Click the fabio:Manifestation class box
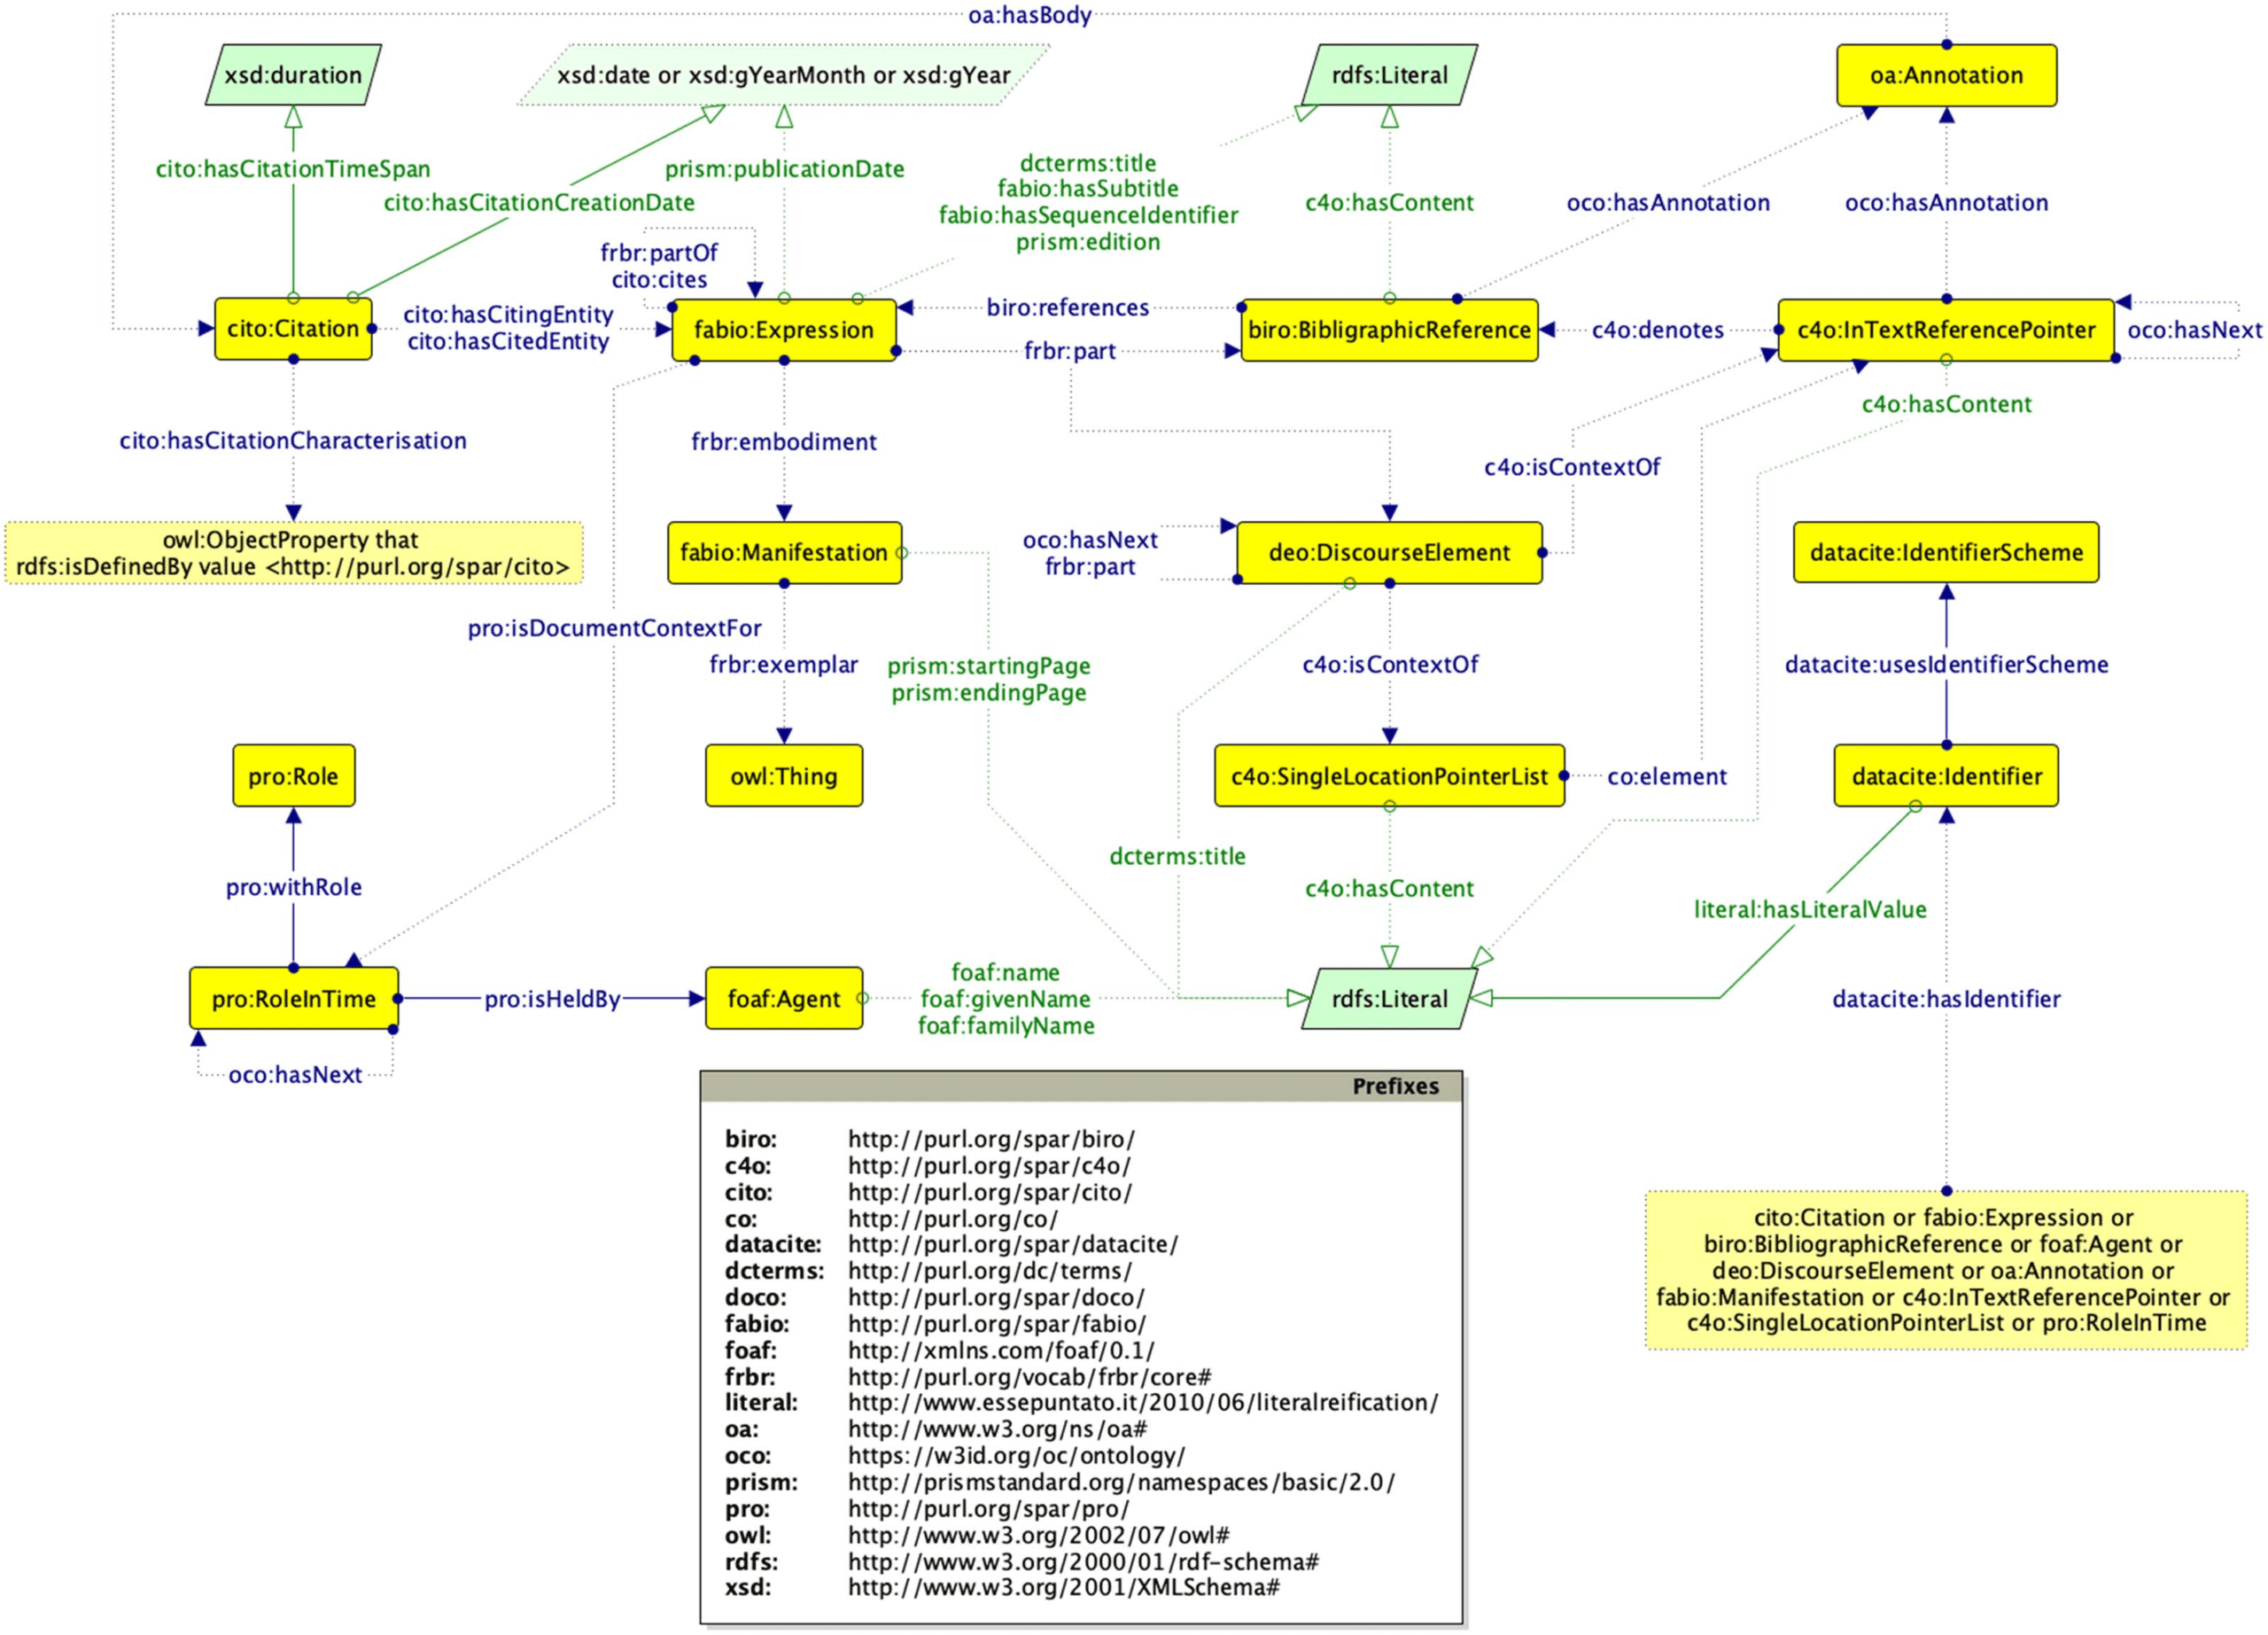Image resolution: width=2268 pixels, height=1635 pixels. coord(784,552)
